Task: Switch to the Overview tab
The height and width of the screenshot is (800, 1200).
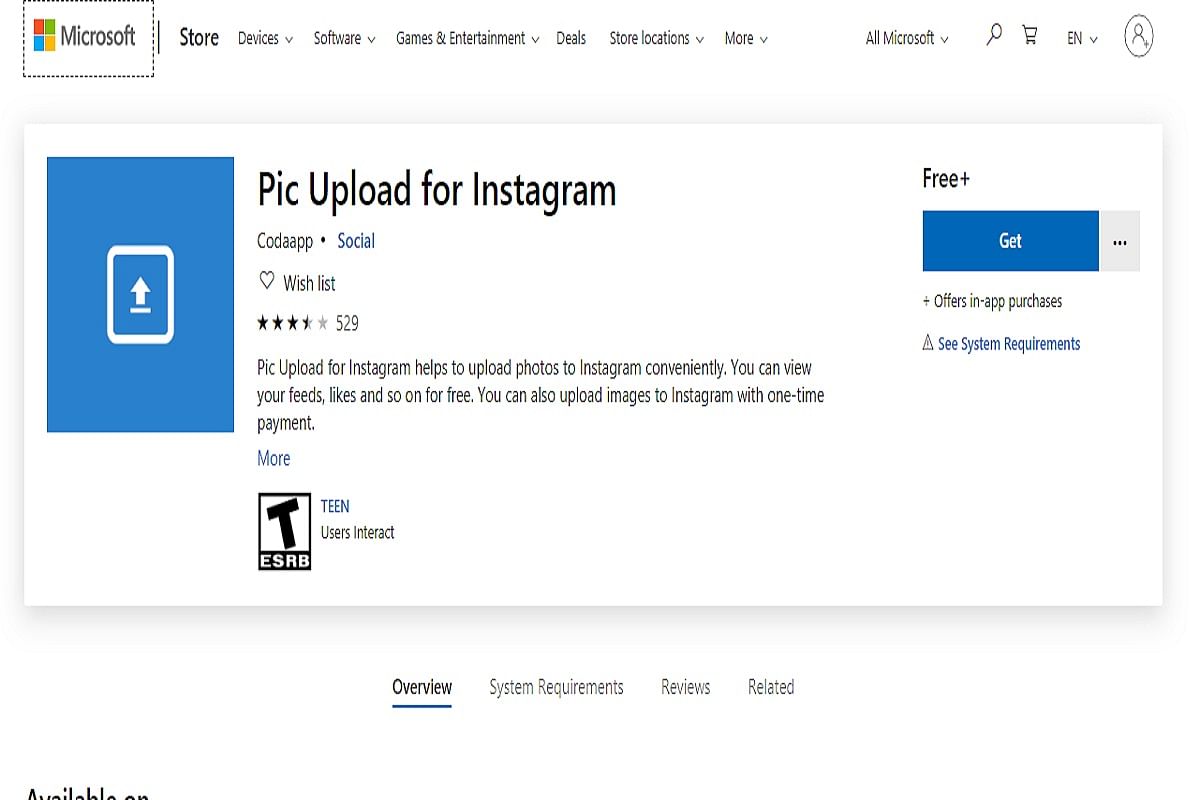Action: click(422, 687)
